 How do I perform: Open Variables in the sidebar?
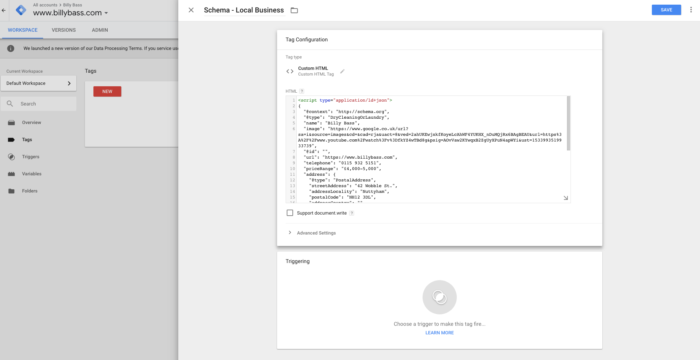point(31,174)
